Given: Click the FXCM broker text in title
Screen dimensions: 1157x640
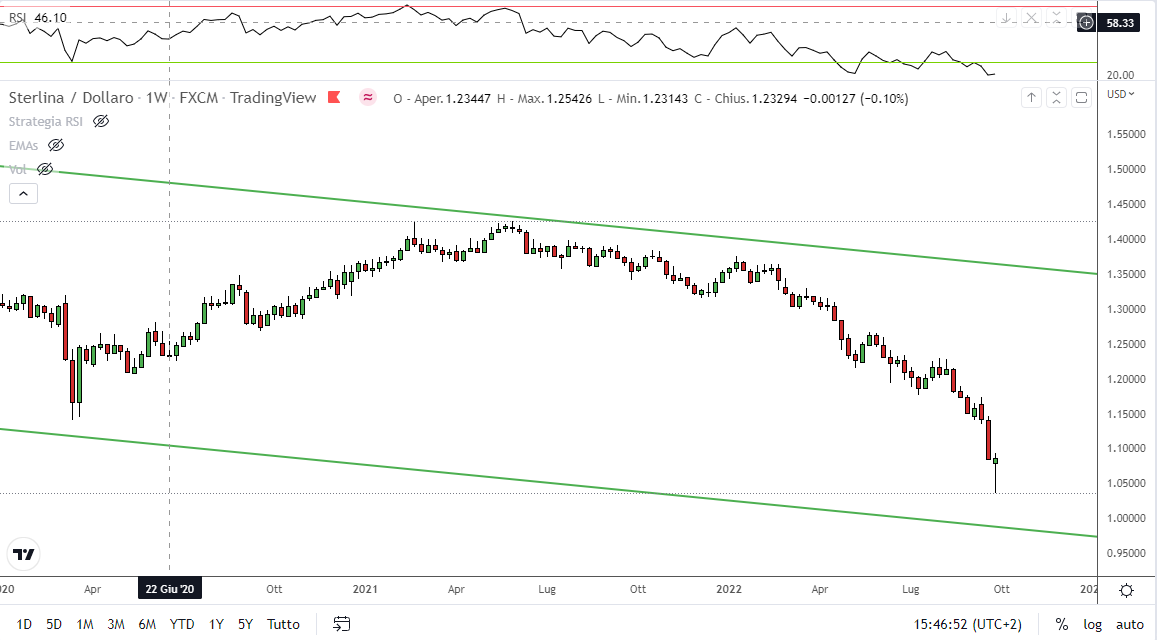Looking at the screenshot, I should click(198, 97).
